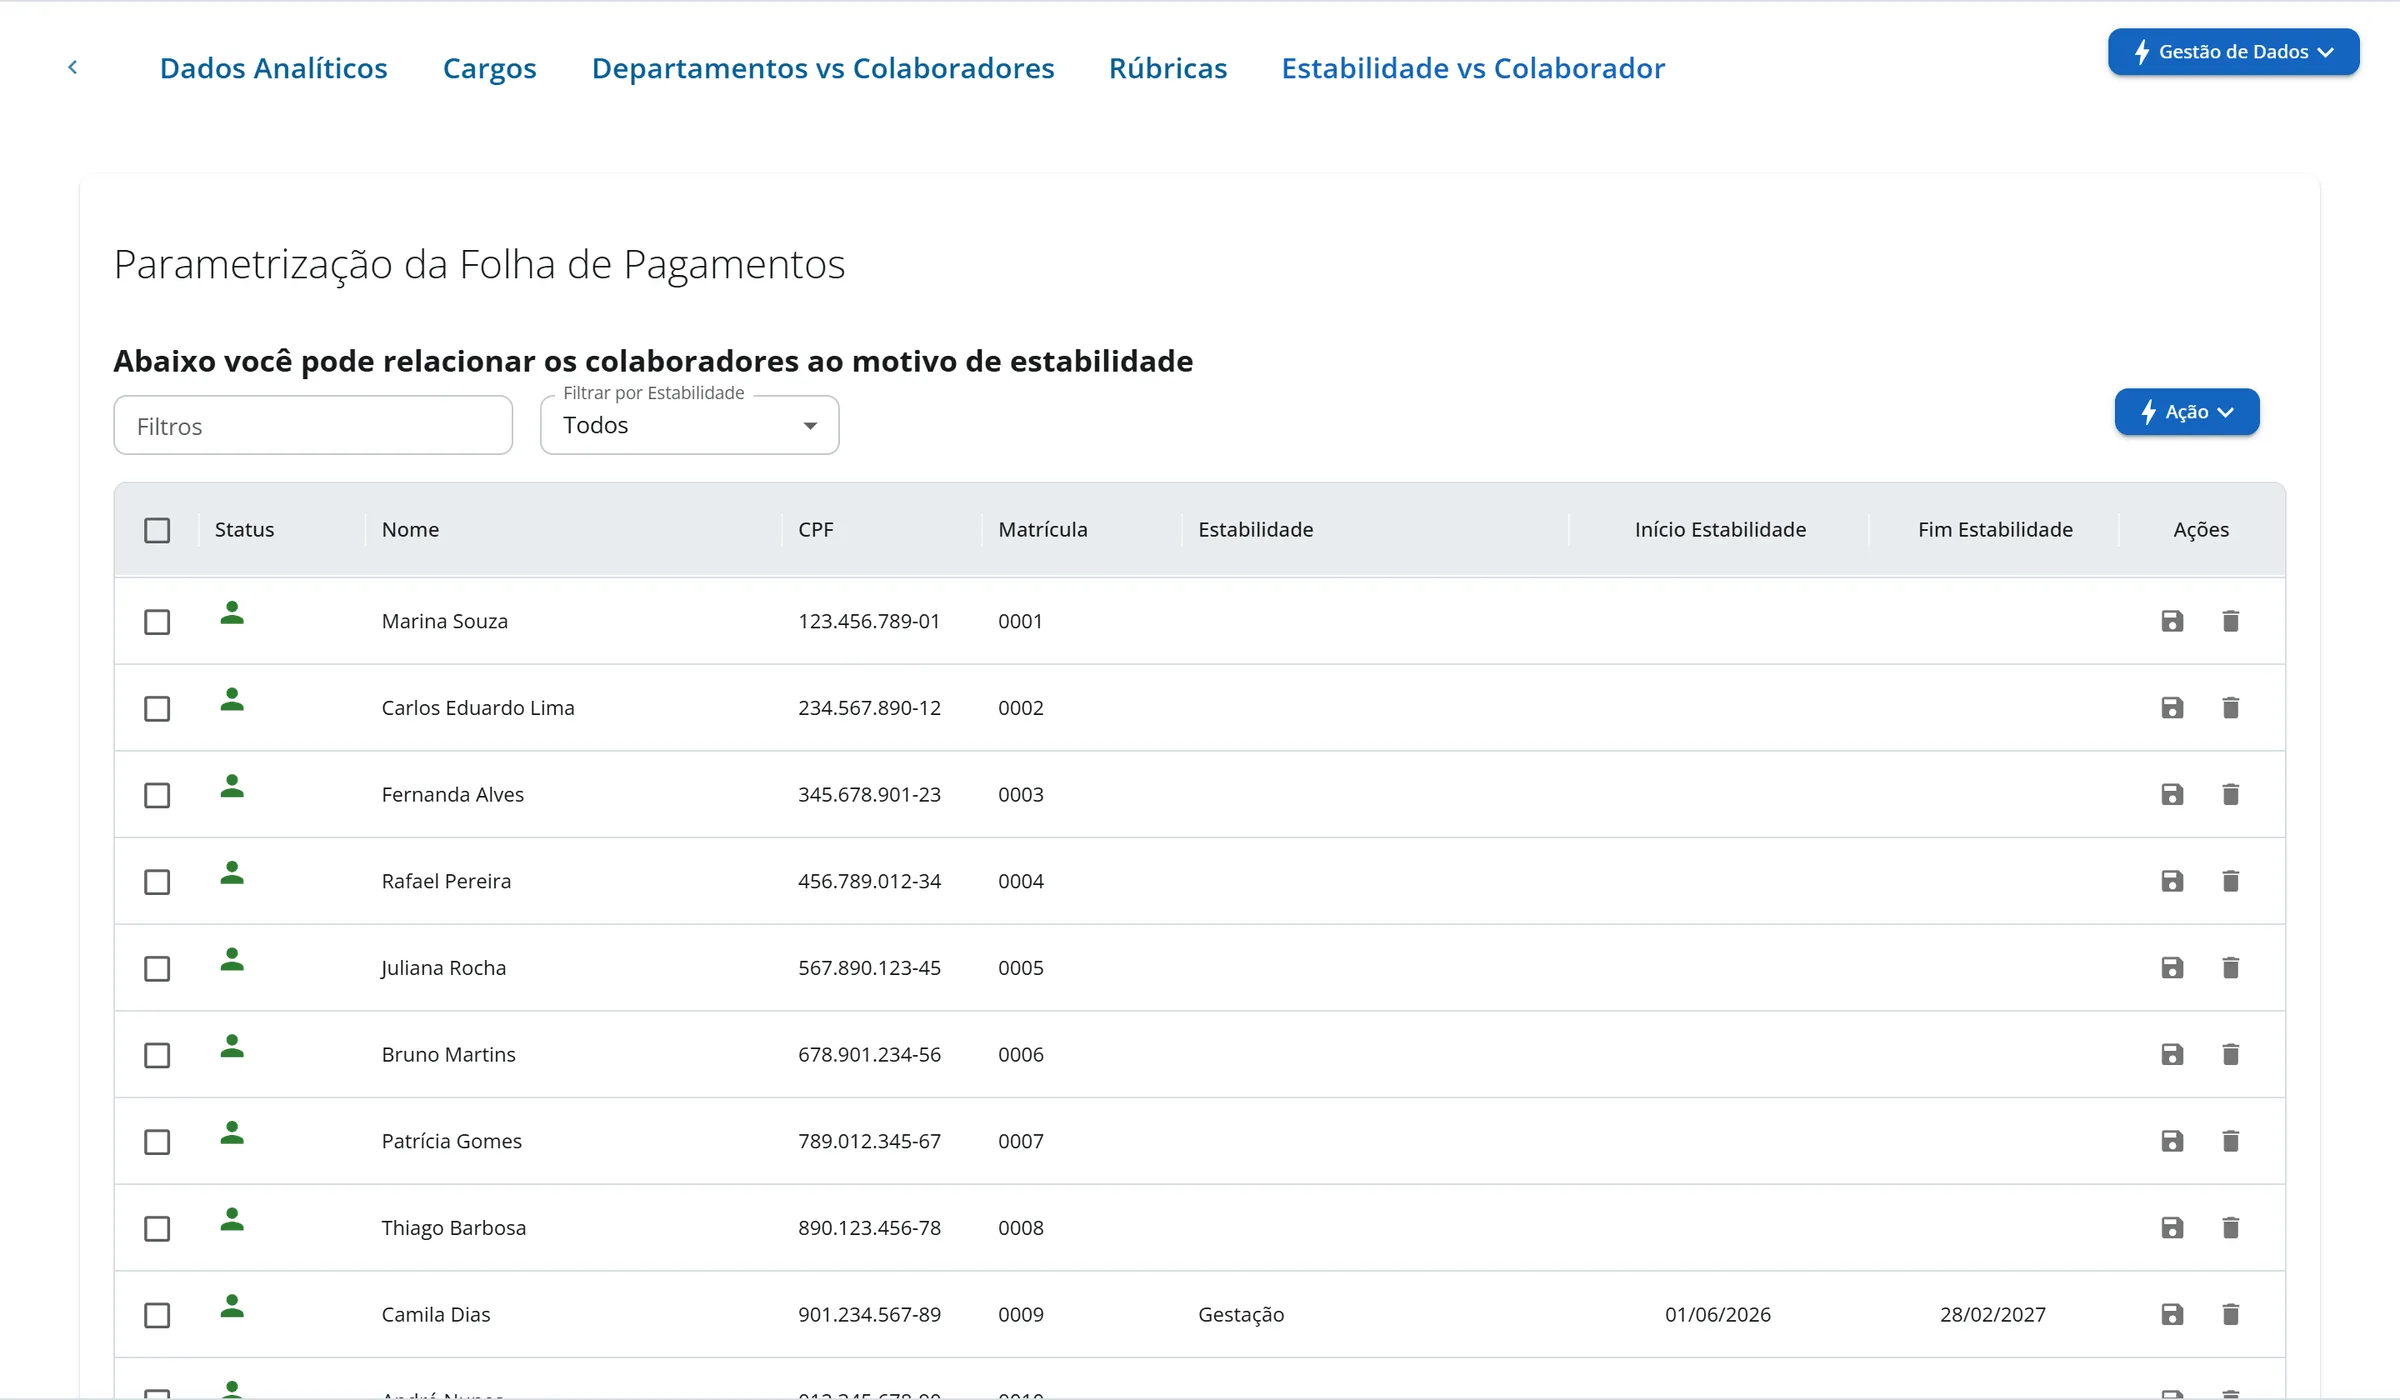Sort by the CPF column header
Screen dimensions: 2400x1400
point(815,530)
